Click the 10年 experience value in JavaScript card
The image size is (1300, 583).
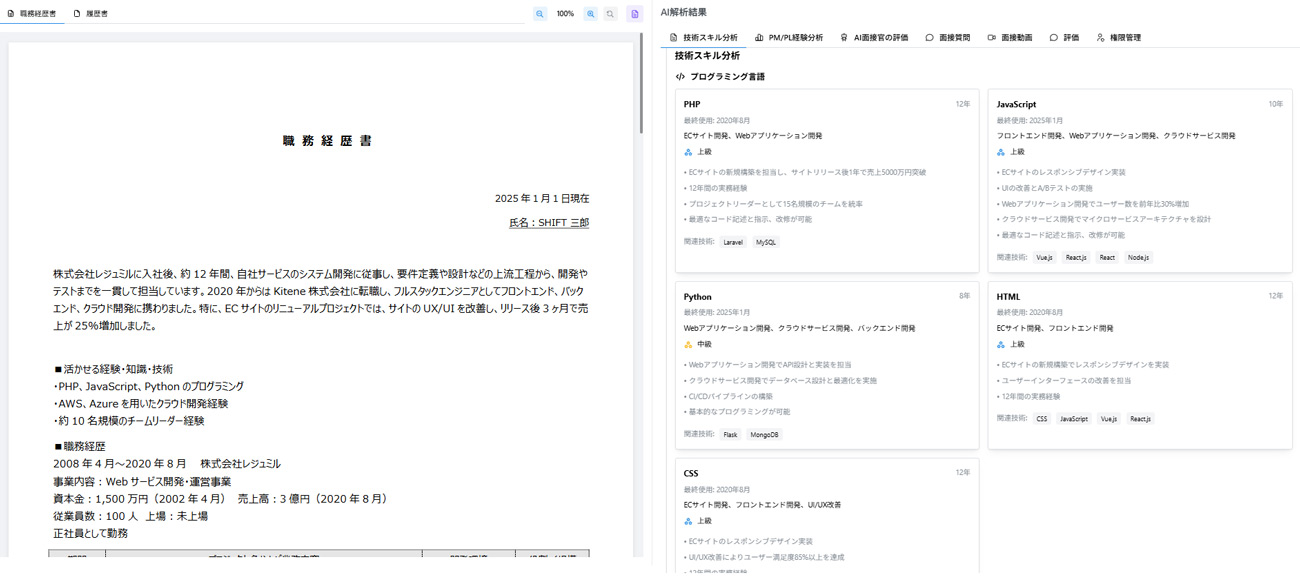point(1275,104)
